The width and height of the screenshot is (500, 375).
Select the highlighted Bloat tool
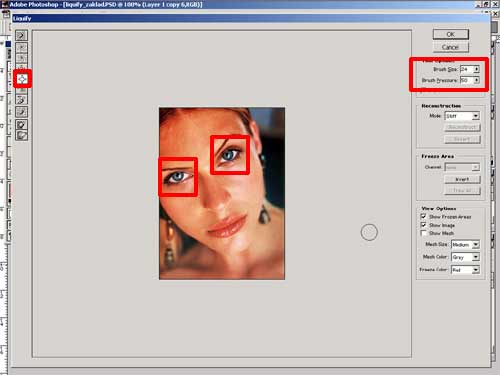(x=22, y=79)
